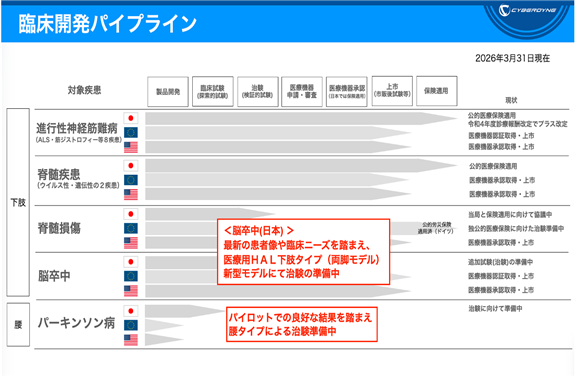Click Japan flag beside 進行性神経筋難病
Image resolution: width=576 pixels, height=377 pixels.
click(x=131, y=118)
